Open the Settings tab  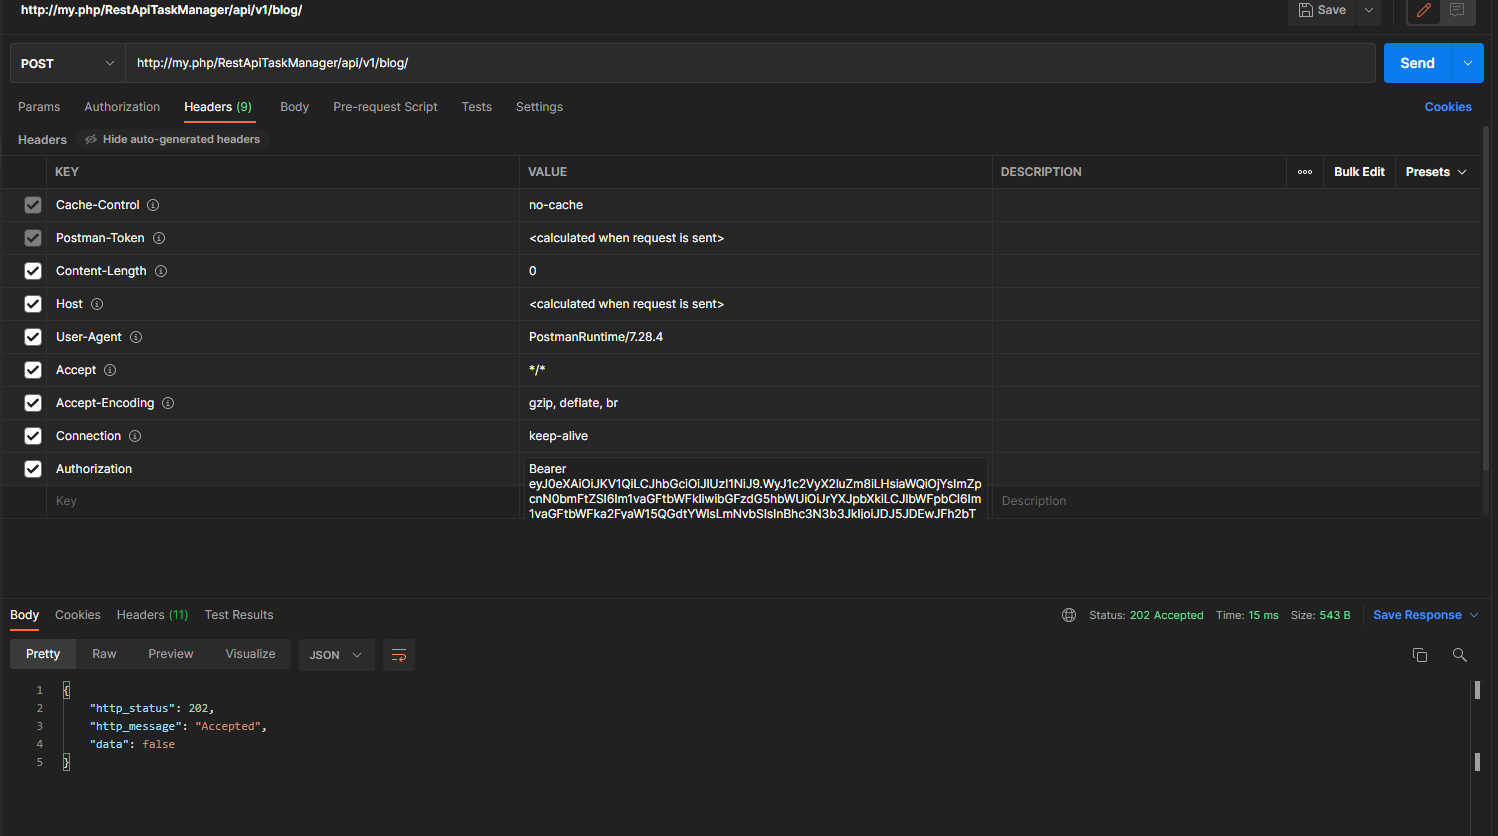(x=539, y=107)
